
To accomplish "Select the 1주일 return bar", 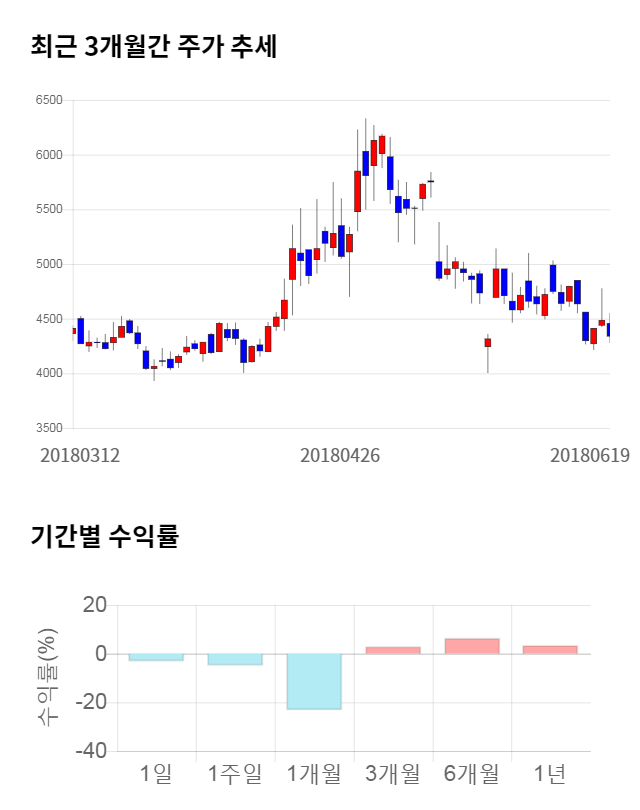I will (x=235, y=659).
